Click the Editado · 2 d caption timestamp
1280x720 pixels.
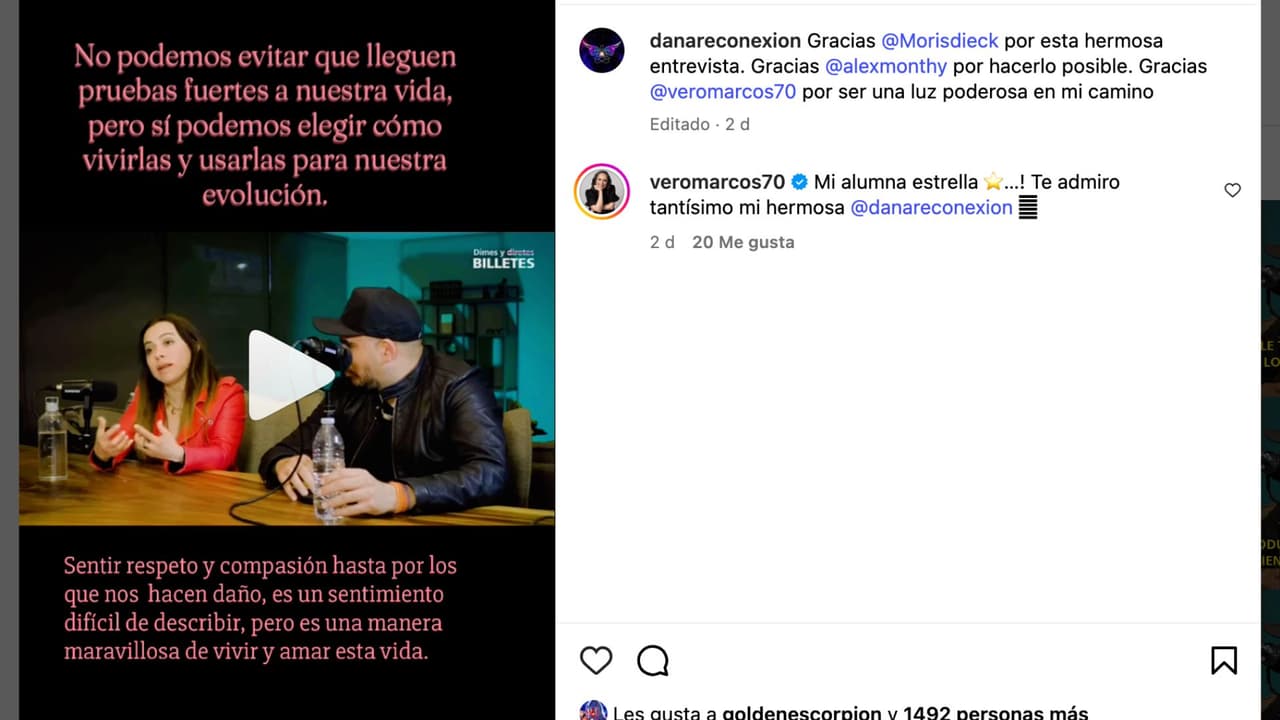[700, 124]
